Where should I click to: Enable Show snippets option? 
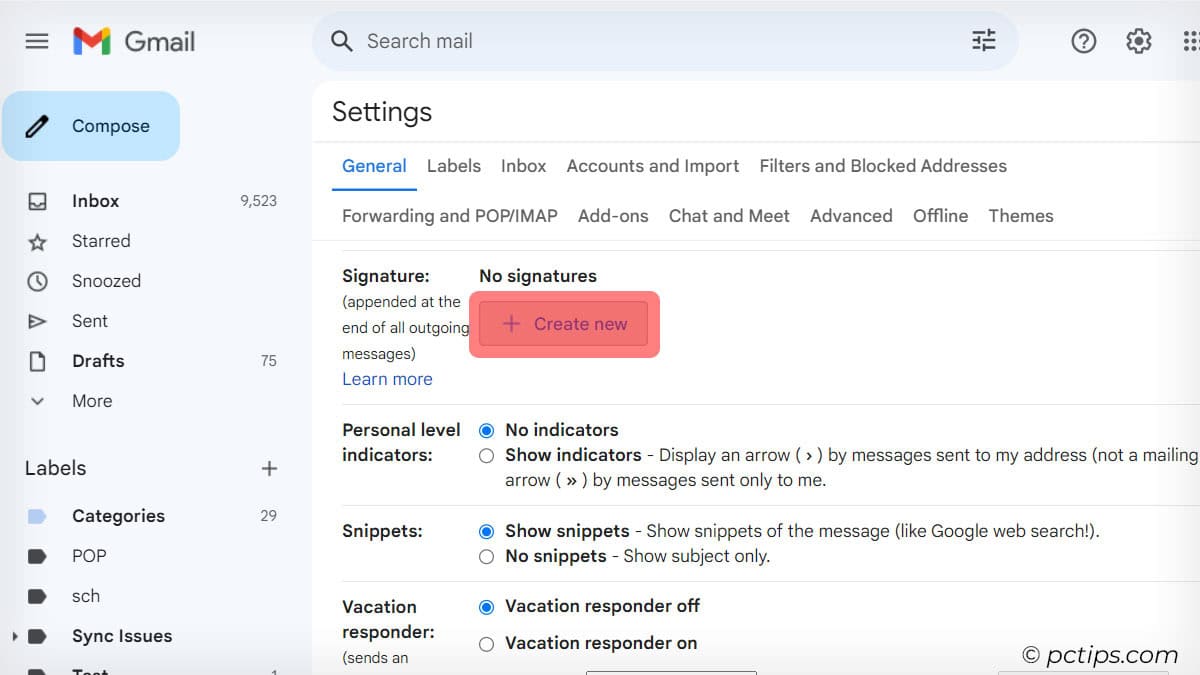(486, 531)
